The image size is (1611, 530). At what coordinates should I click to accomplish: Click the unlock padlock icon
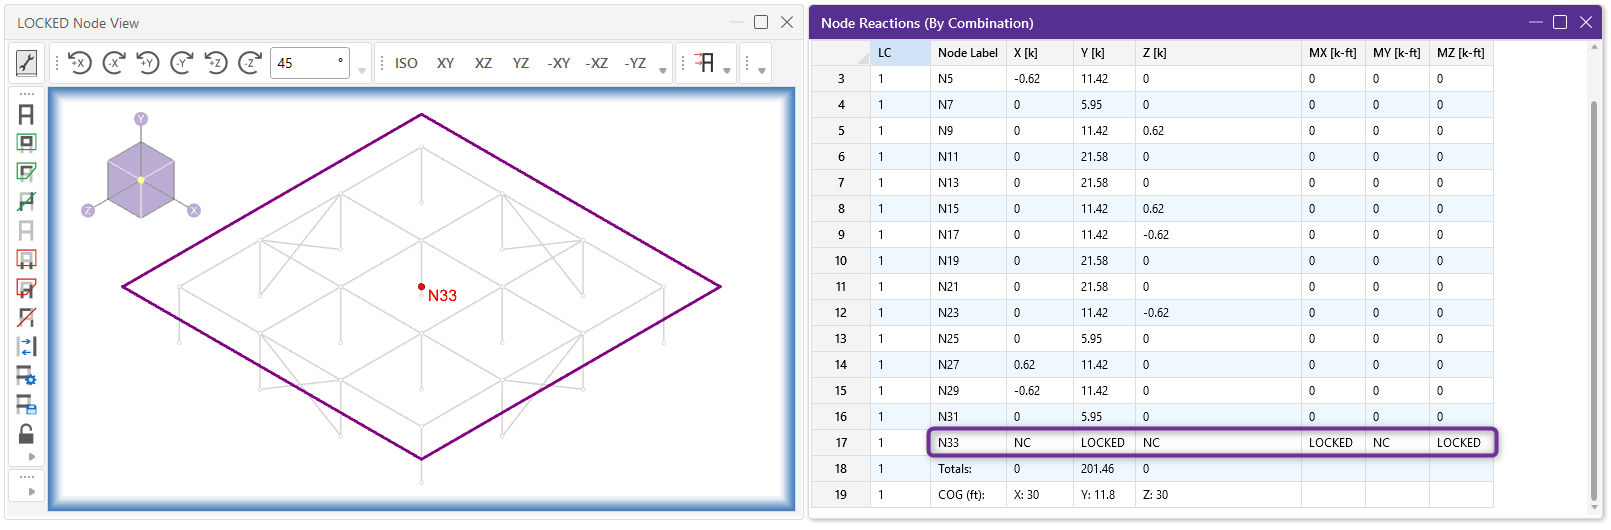click(x=26, y=434)
